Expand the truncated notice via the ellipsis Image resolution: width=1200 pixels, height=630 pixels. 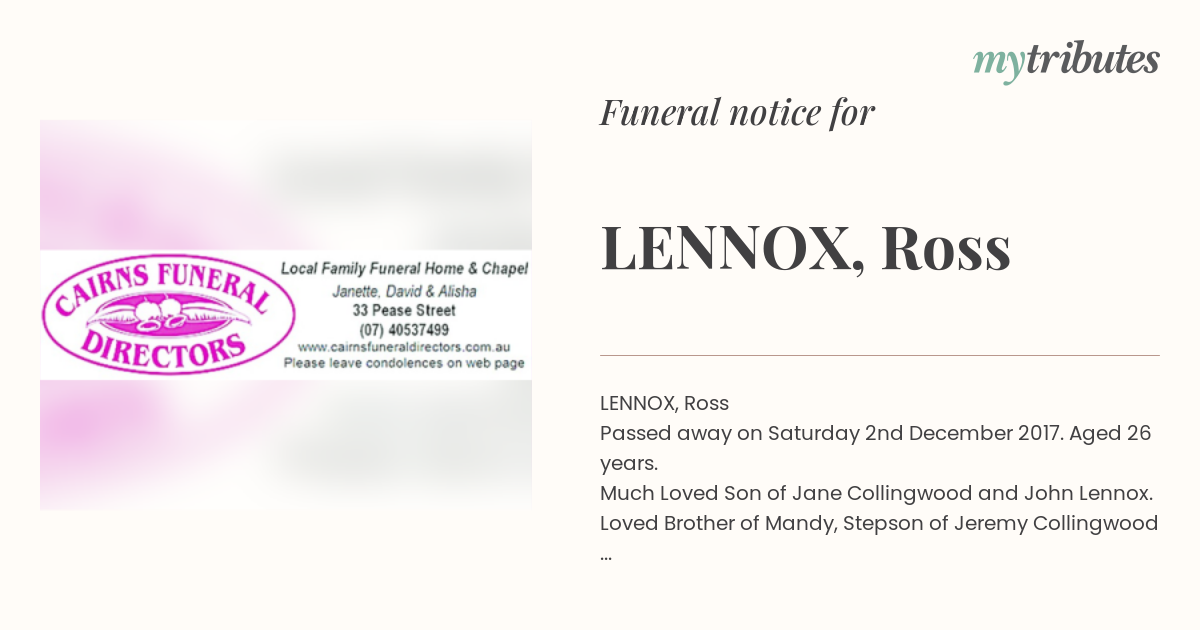[606, 555]
